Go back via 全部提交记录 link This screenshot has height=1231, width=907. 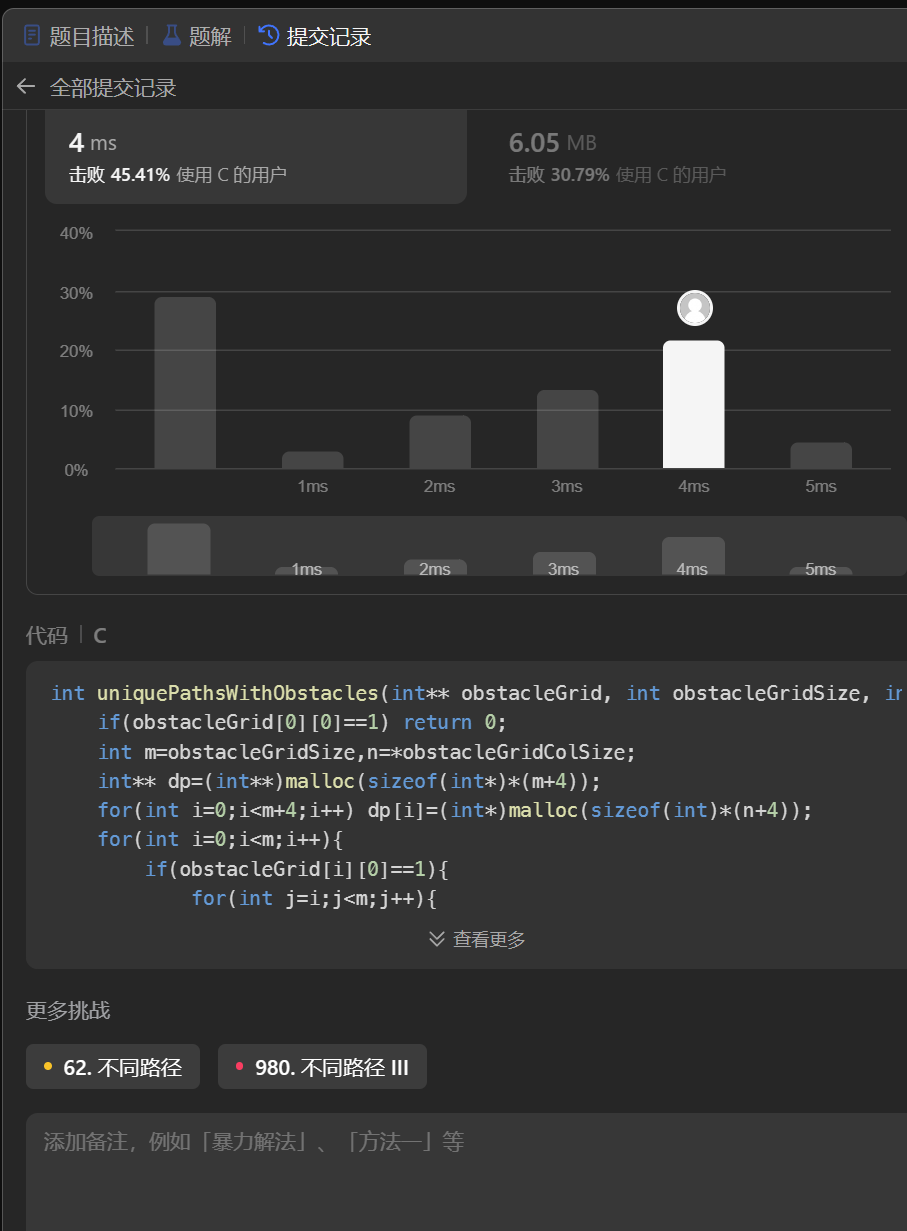[x=113, y=88]
